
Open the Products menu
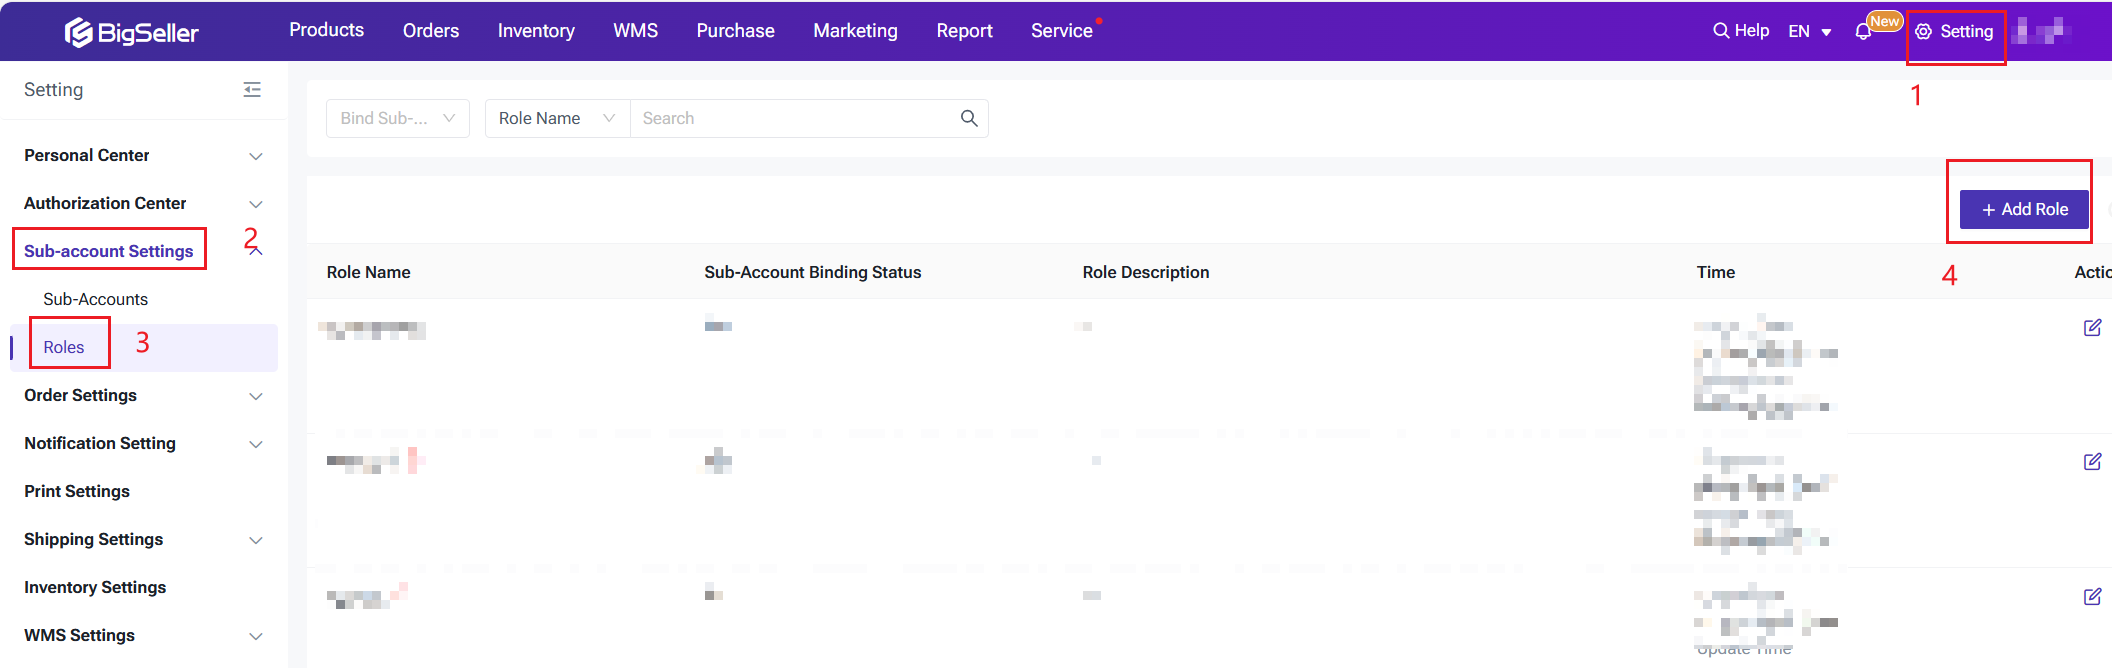(x=326, y=30)
